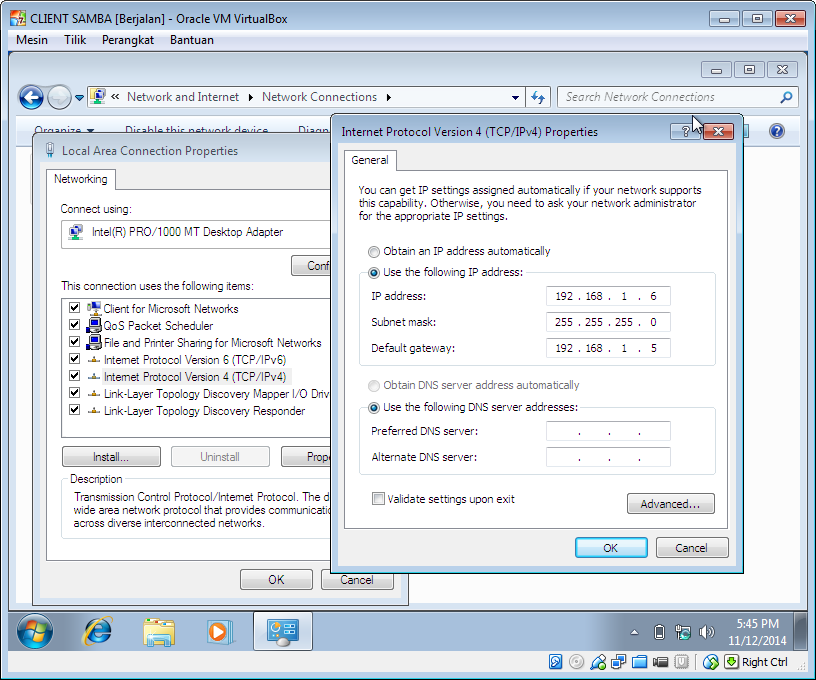
Task: Click the Network Connections breadcrumb arrow
Action: point(389,97)
